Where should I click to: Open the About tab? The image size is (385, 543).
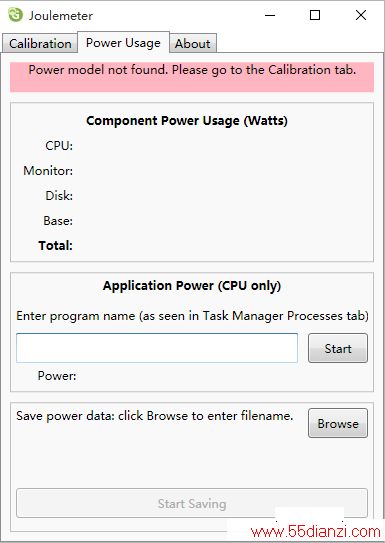193,44
